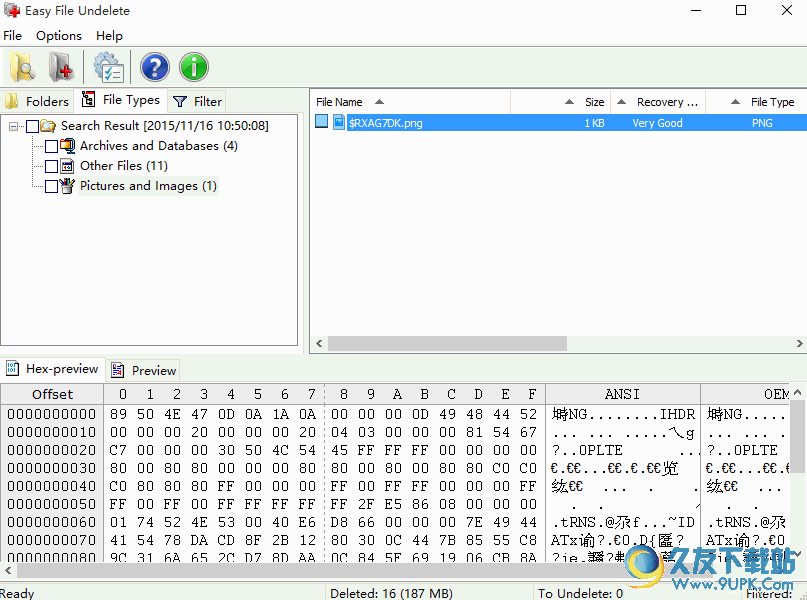Click the undelete file toolbar icon
This screenshot has height=600, width=807.
61,67
